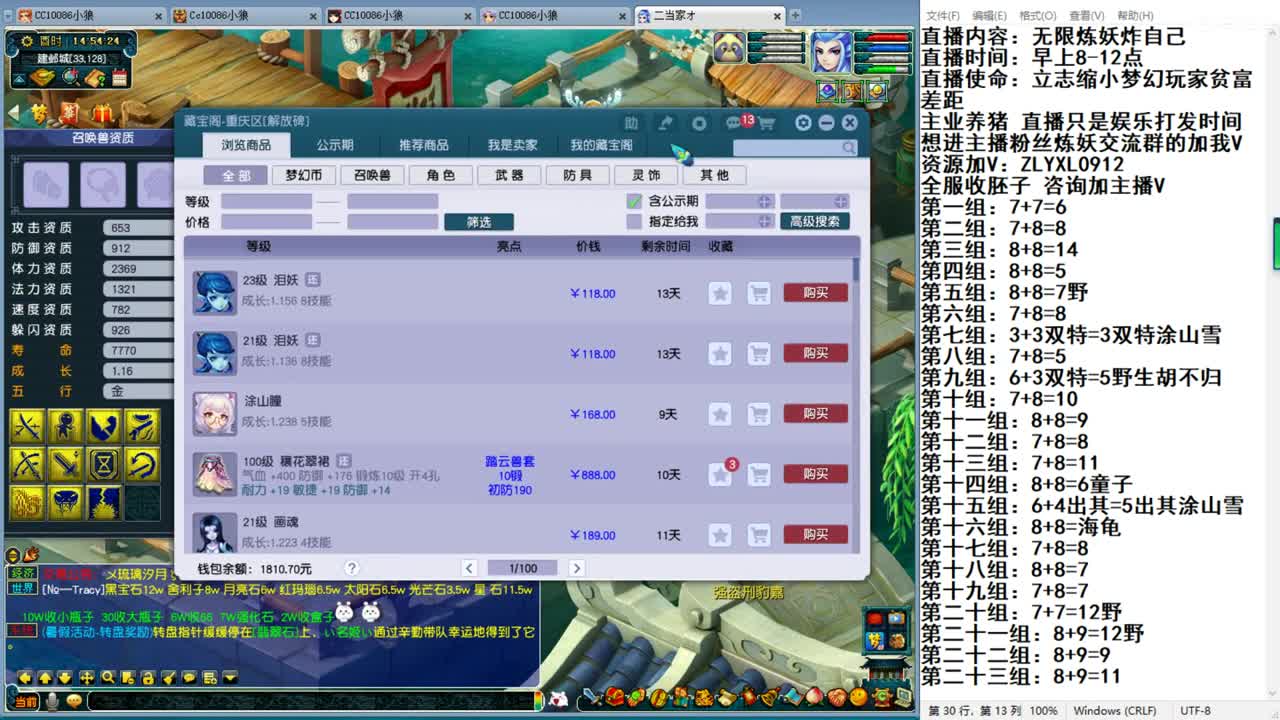The width and height of the screenshot is (1280, 720).
Task: Click the listing scrollbar on right edge
Action: click(856, 270)
